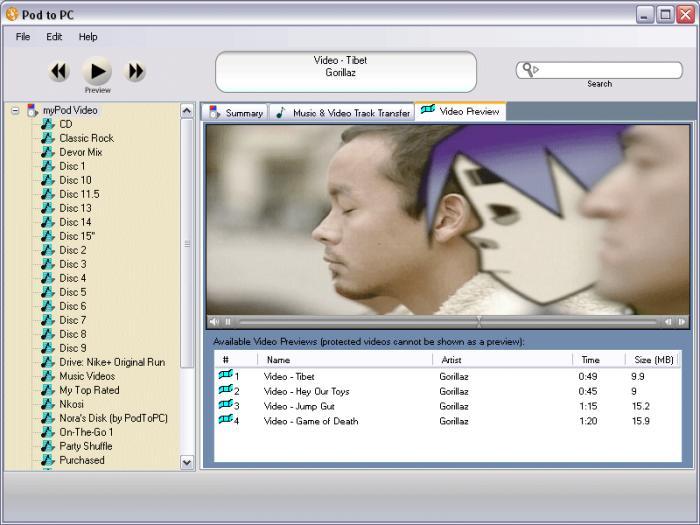Image resolution: width=700 pixels, height=525 pixels.
Task: Select the Classic Rock playlist icon
Action: [x=47, y=138]
